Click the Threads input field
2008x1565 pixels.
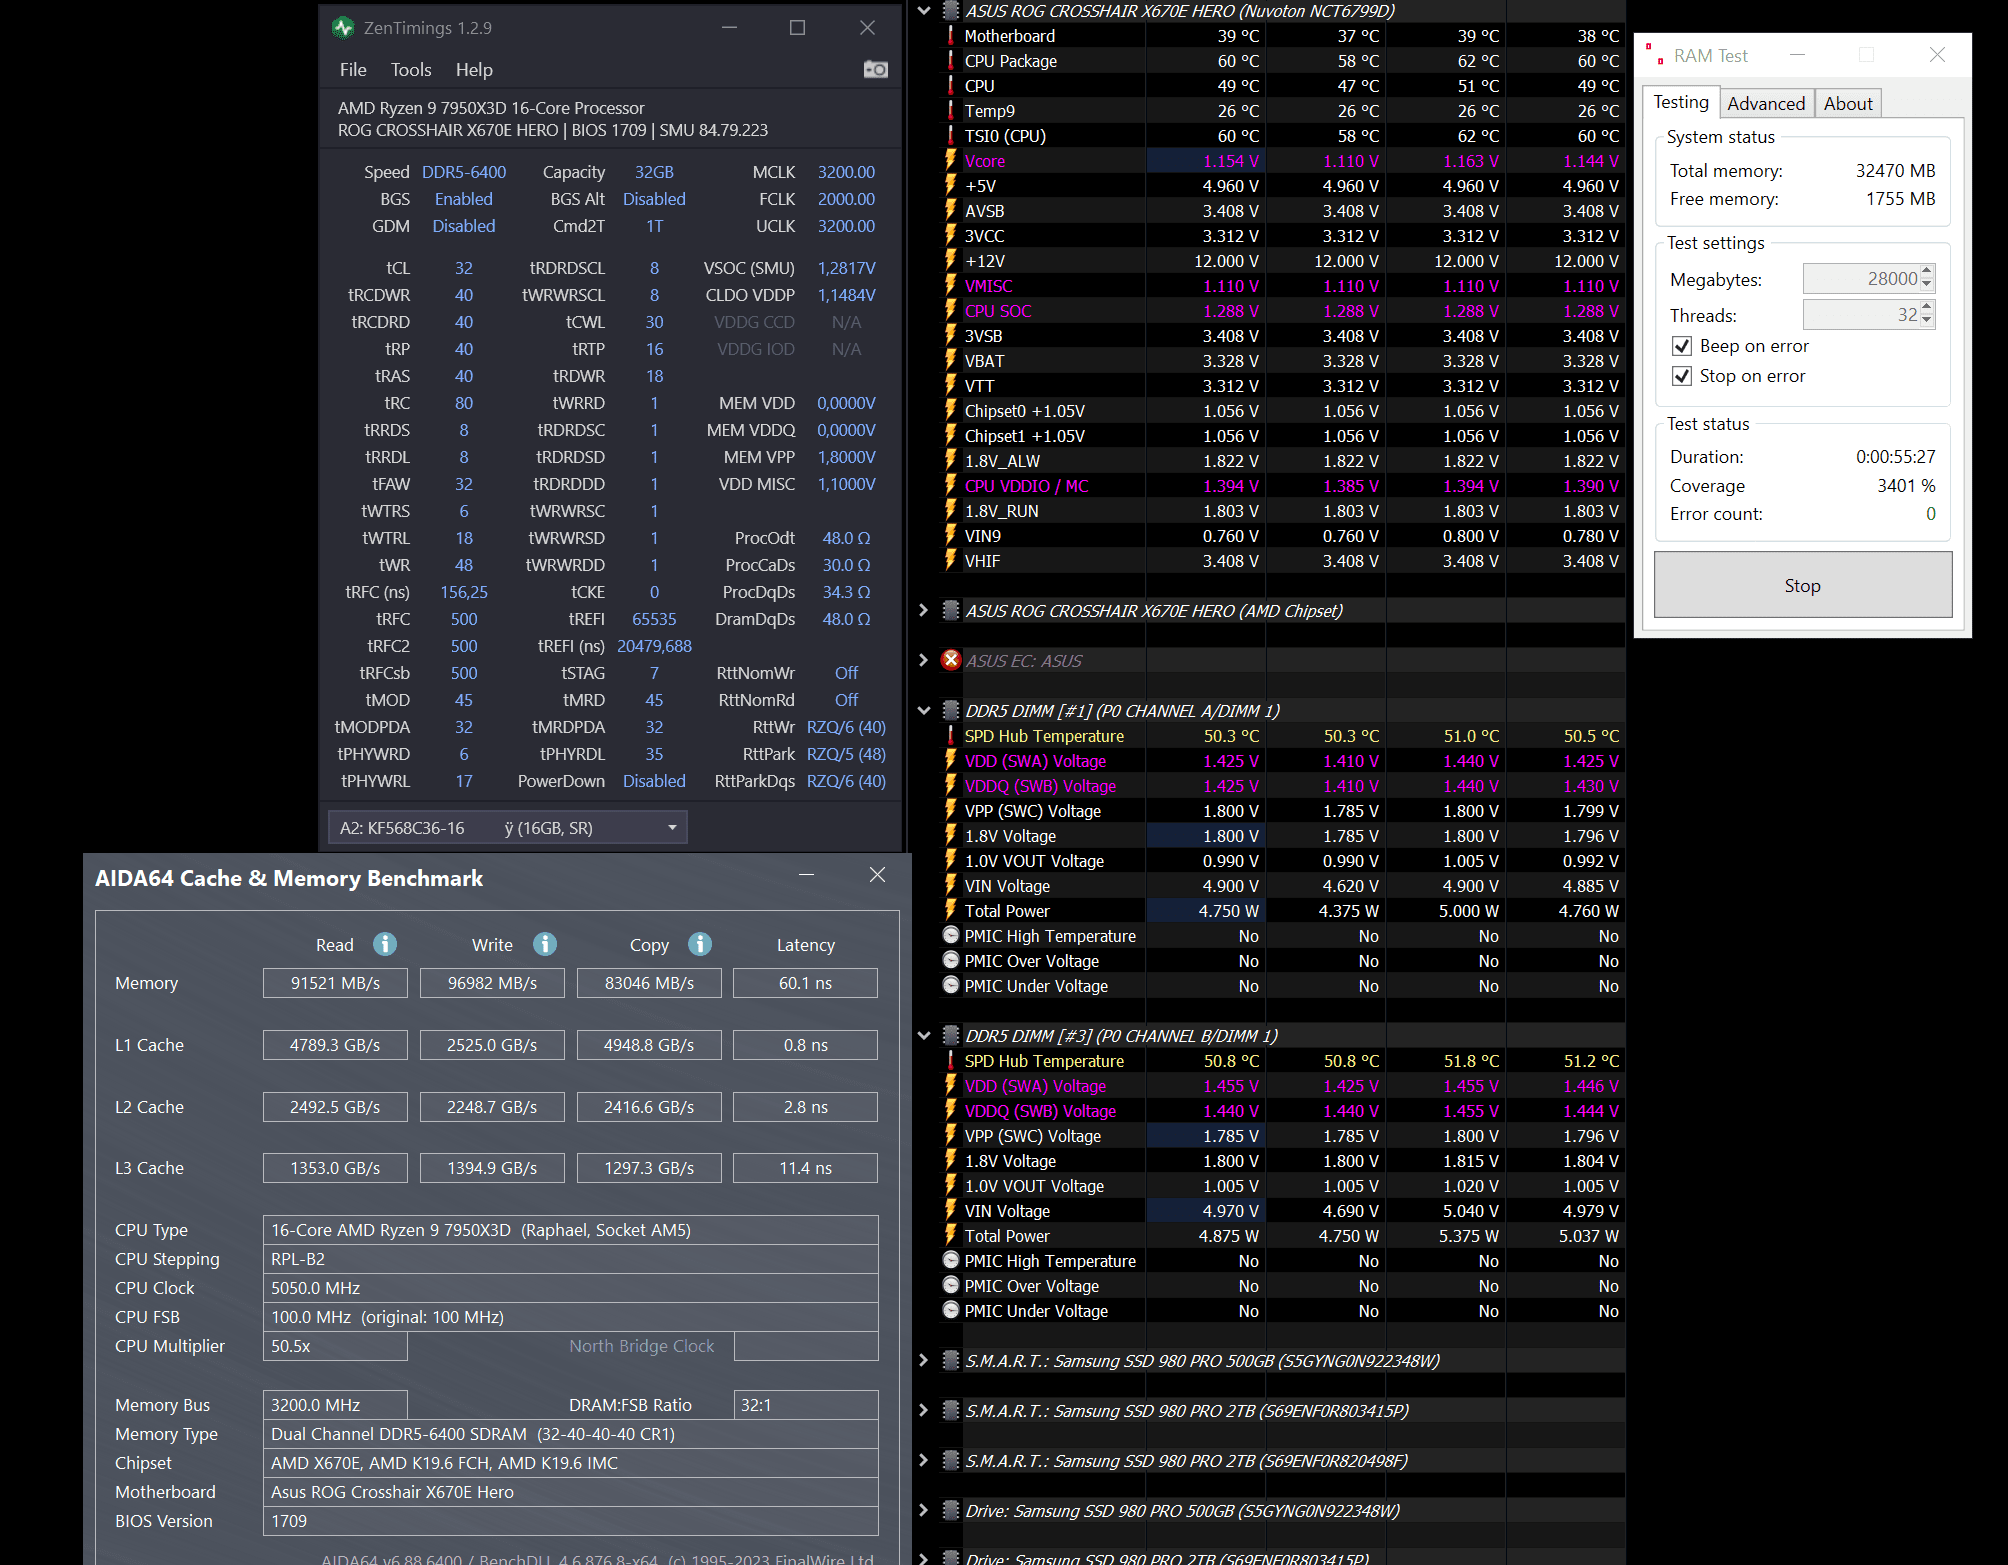(x=1860, y=315)
